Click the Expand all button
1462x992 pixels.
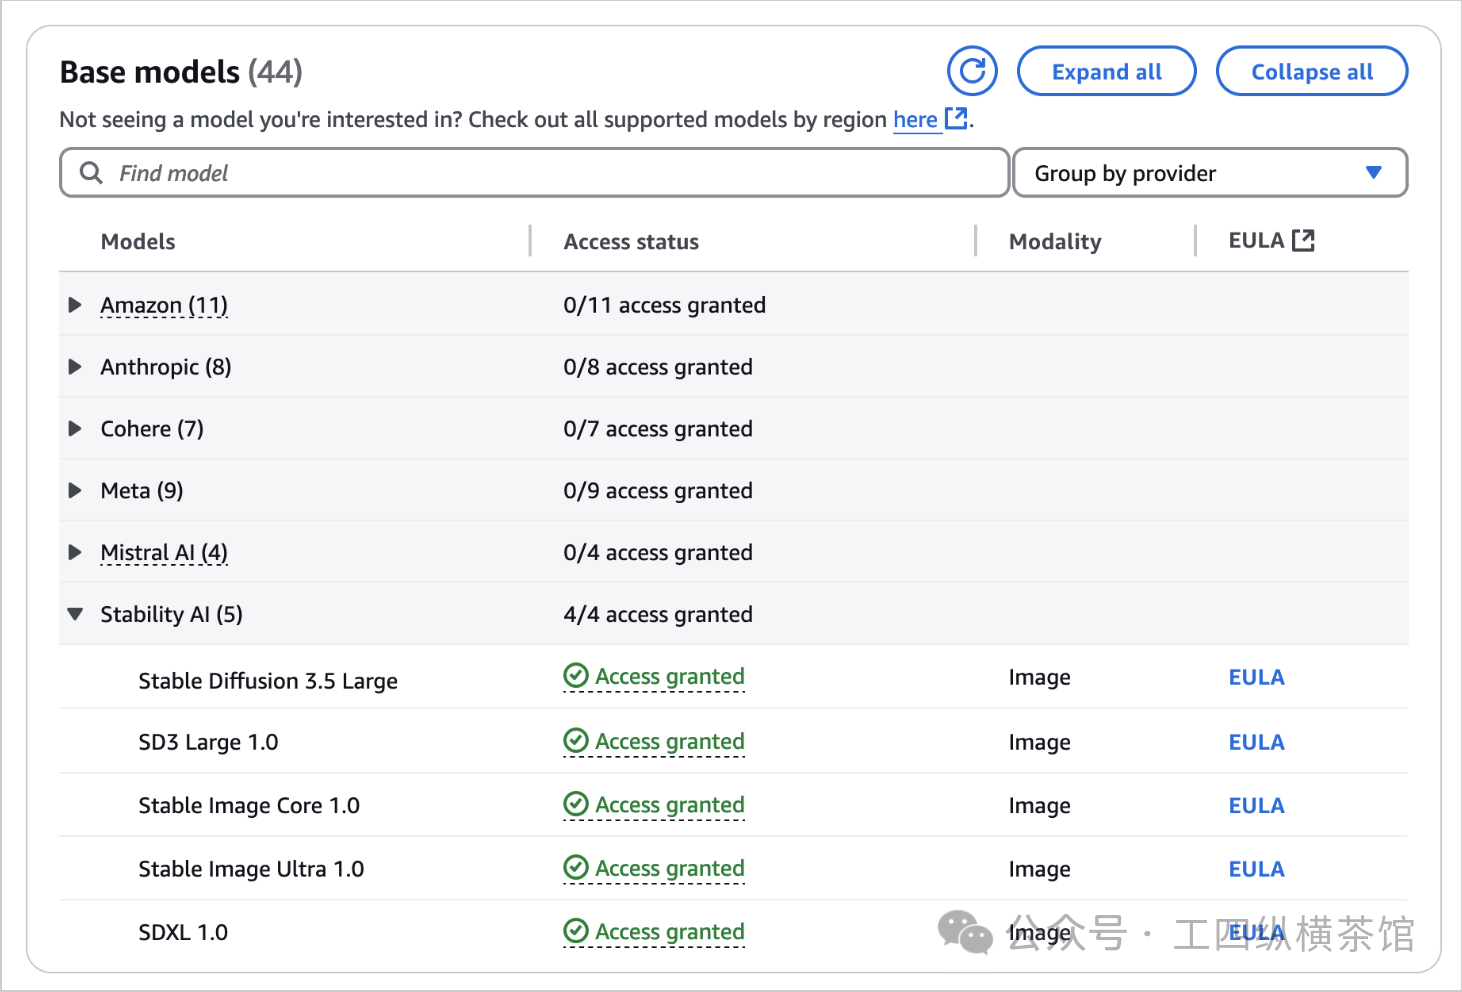tap(1106, 72)
